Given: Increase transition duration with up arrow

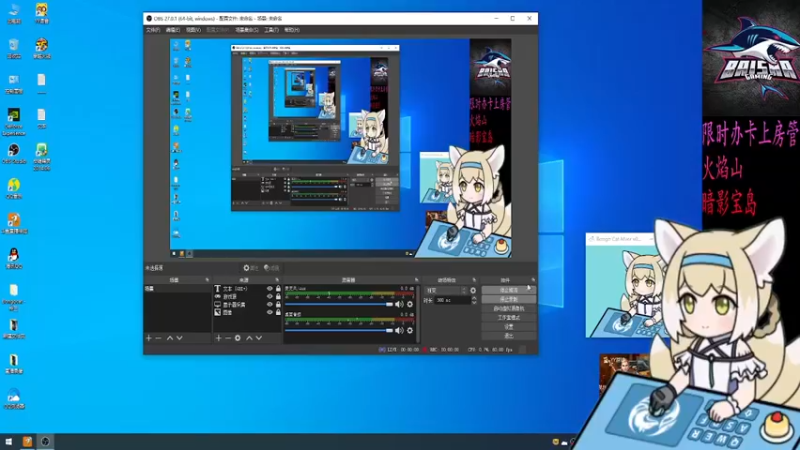Looking at the screenshot, I should click(x=474, y=298).
